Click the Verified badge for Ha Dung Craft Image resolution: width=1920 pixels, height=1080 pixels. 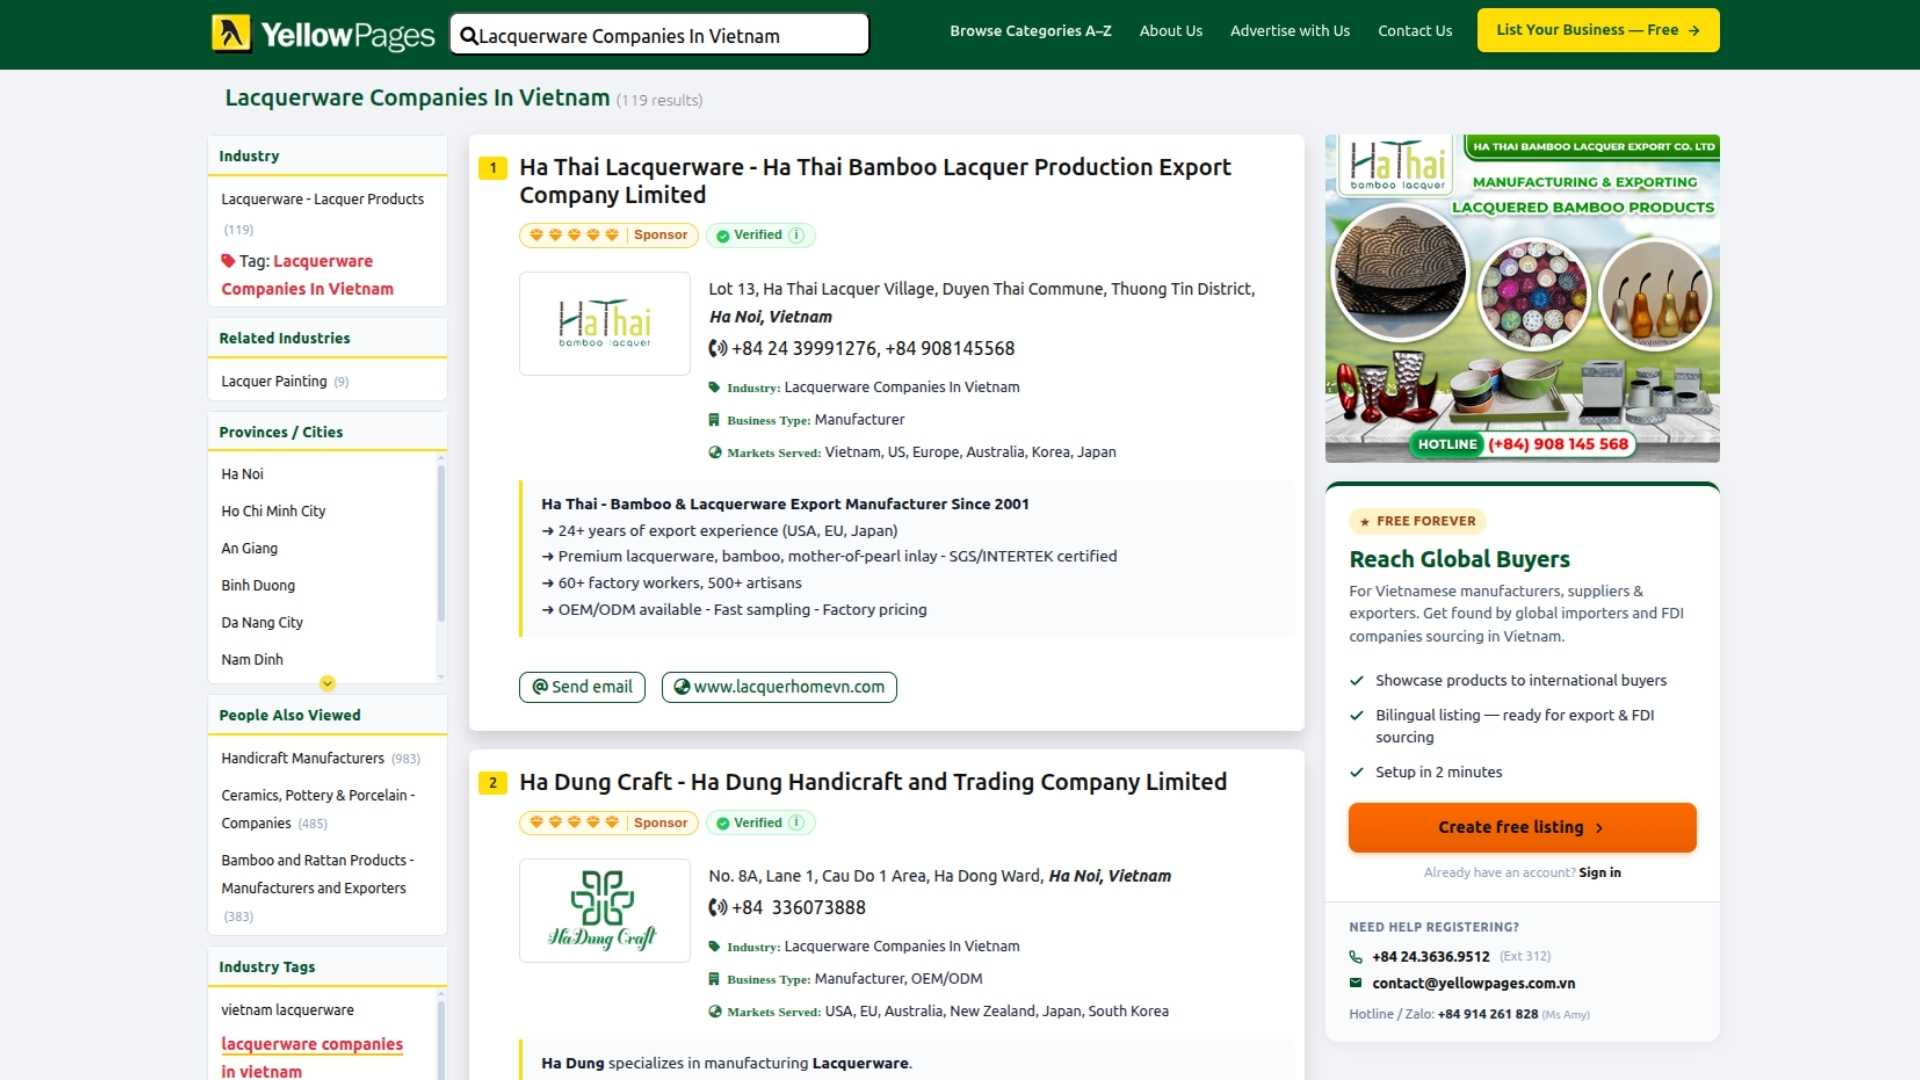click(x=760, y=823)
